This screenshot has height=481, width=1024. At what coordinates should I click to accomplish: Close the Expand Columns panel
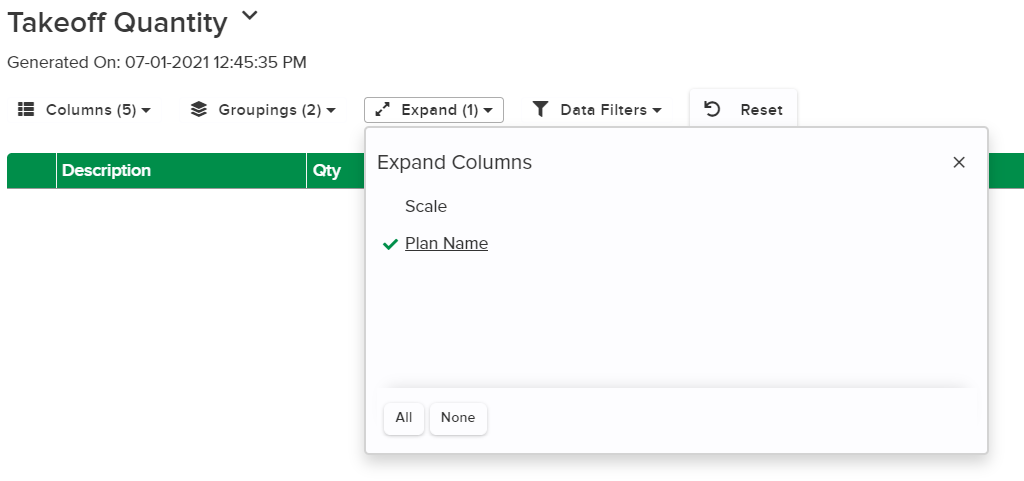959,163
